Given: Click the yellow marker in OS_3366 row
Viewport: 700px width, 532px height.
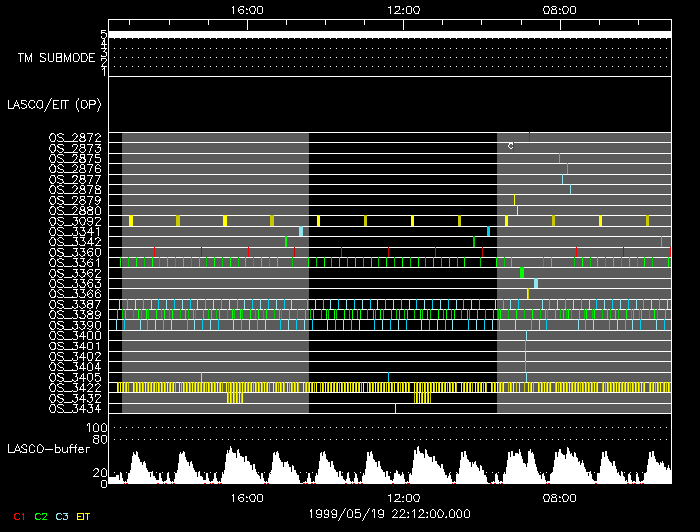Looking at the screenshot, I should tap(528, 294).
